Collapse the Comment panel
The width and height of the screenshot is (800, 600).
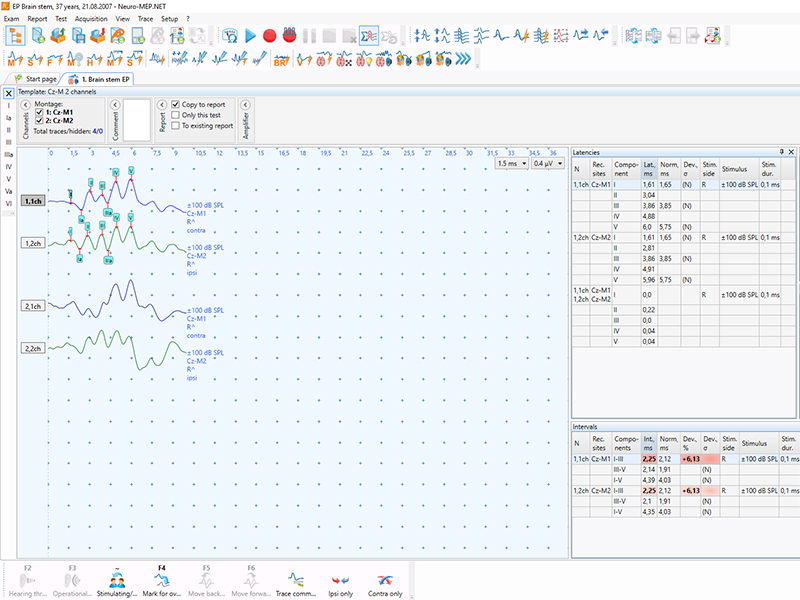(115, 105)
